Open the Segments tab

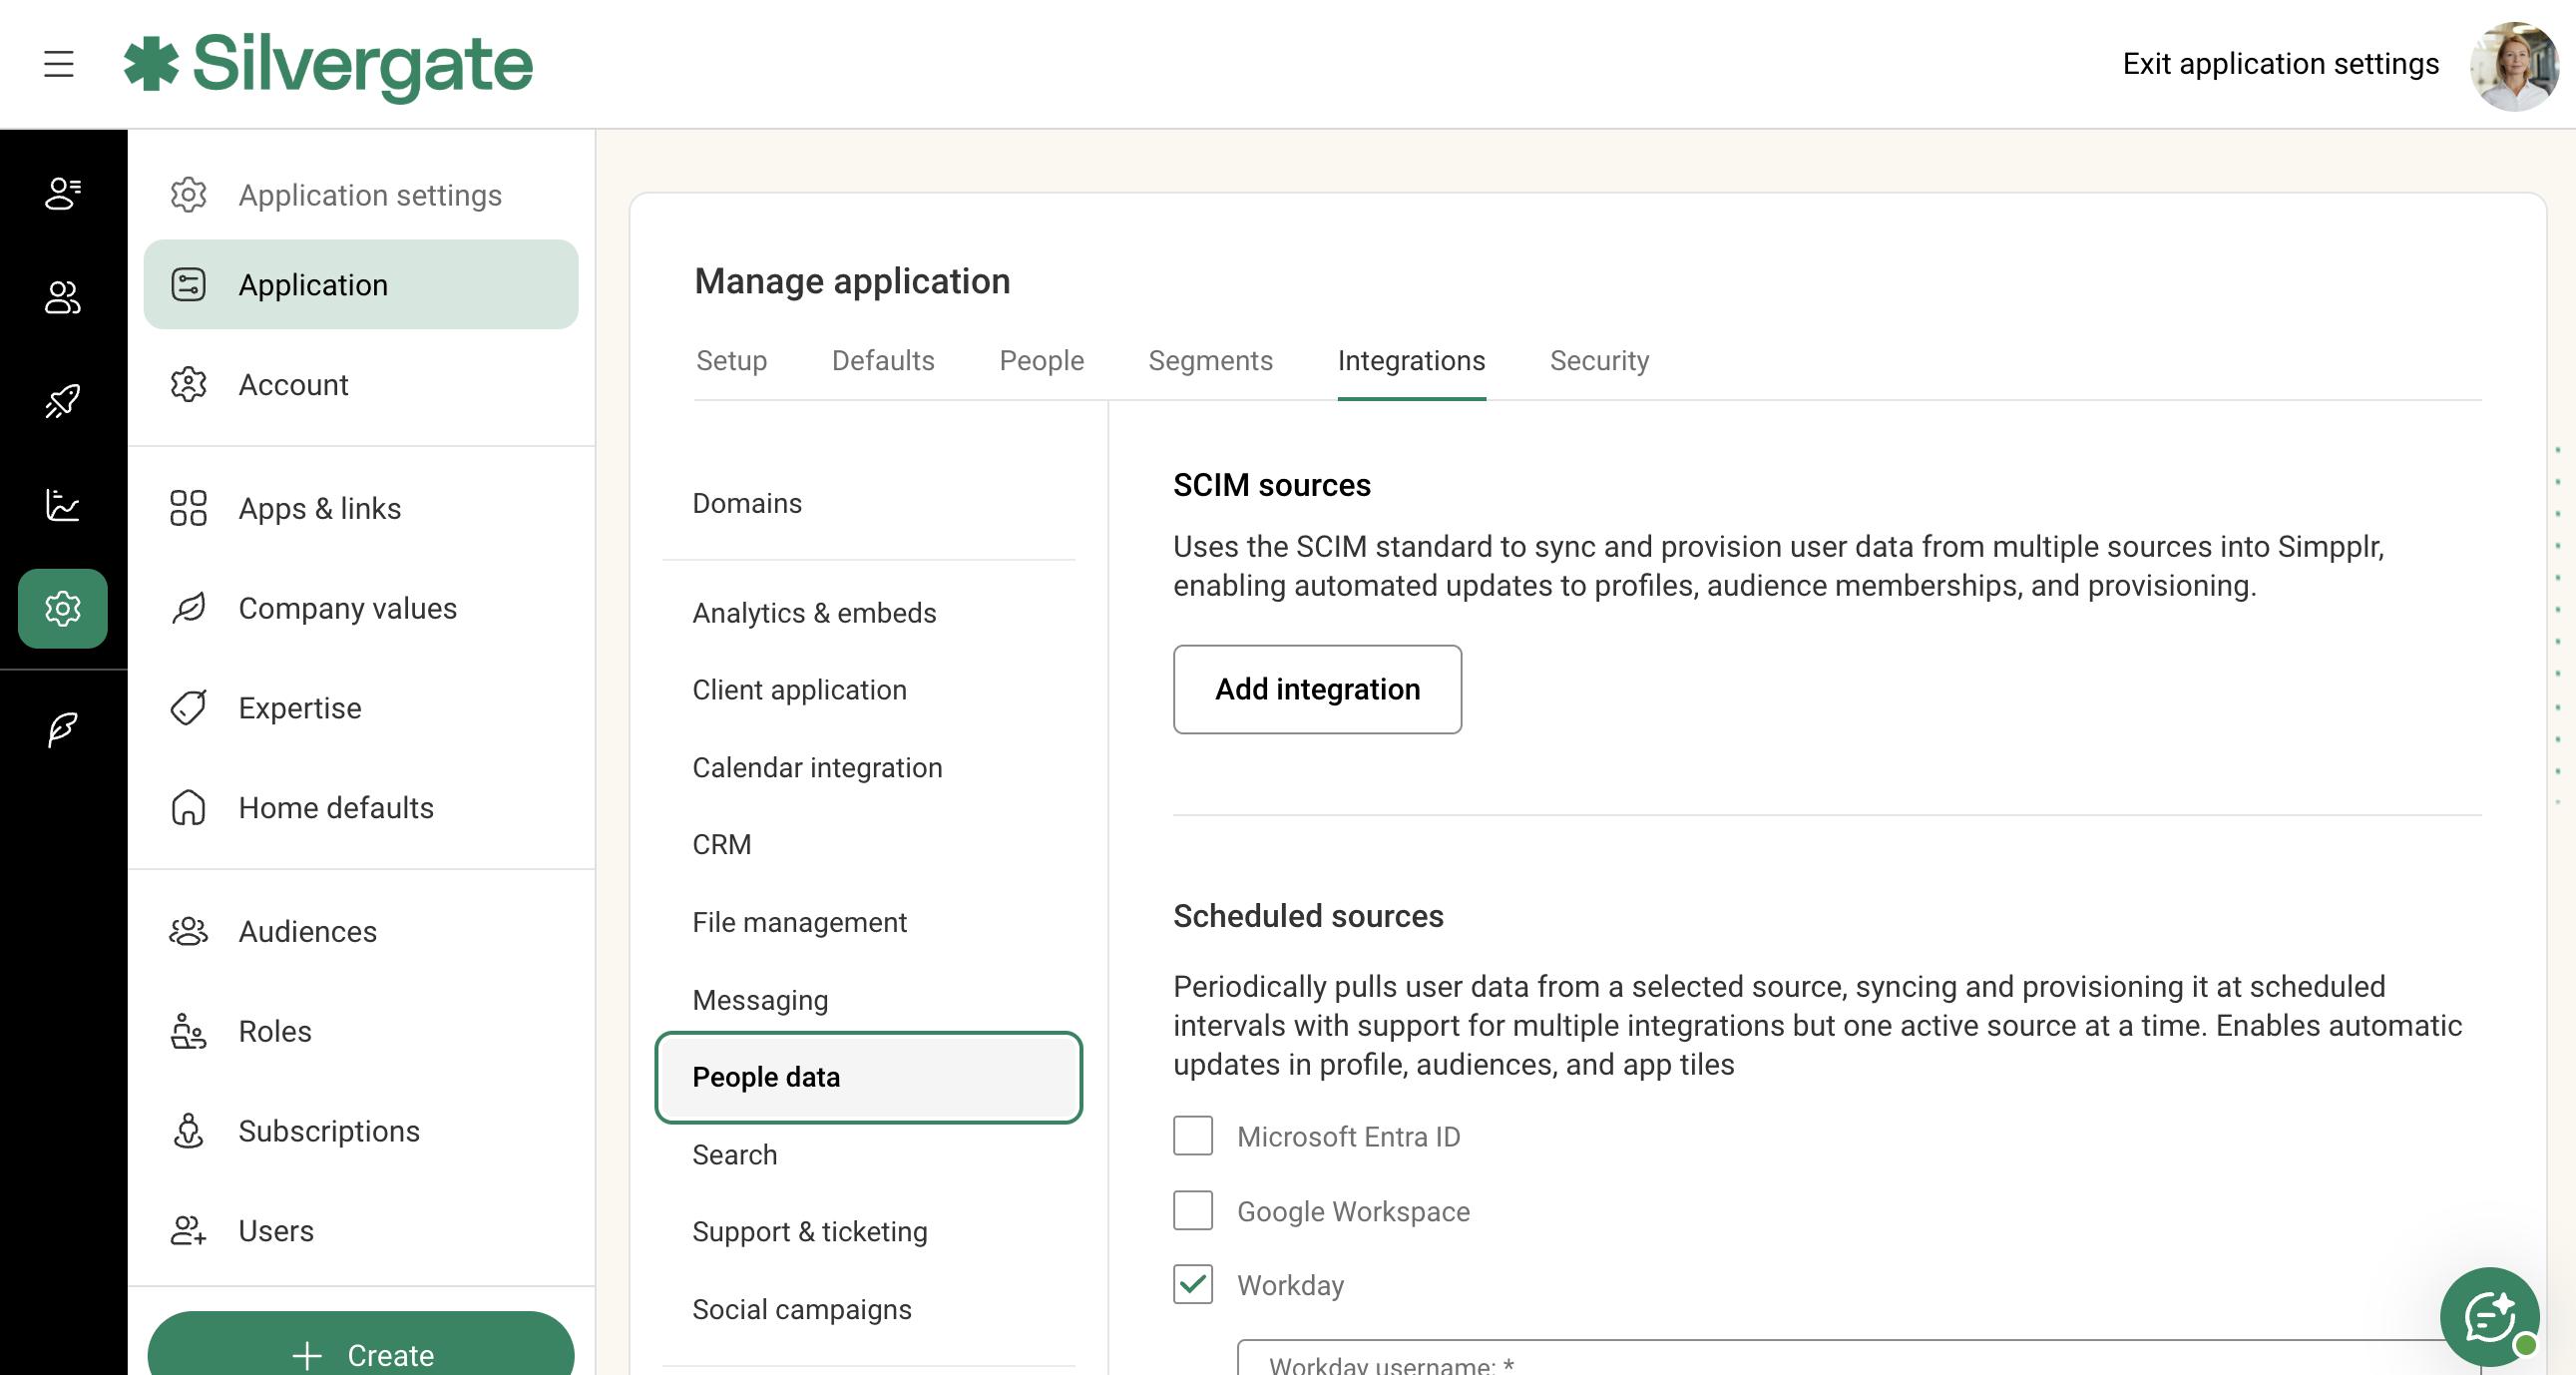(x=1209, y=360)
